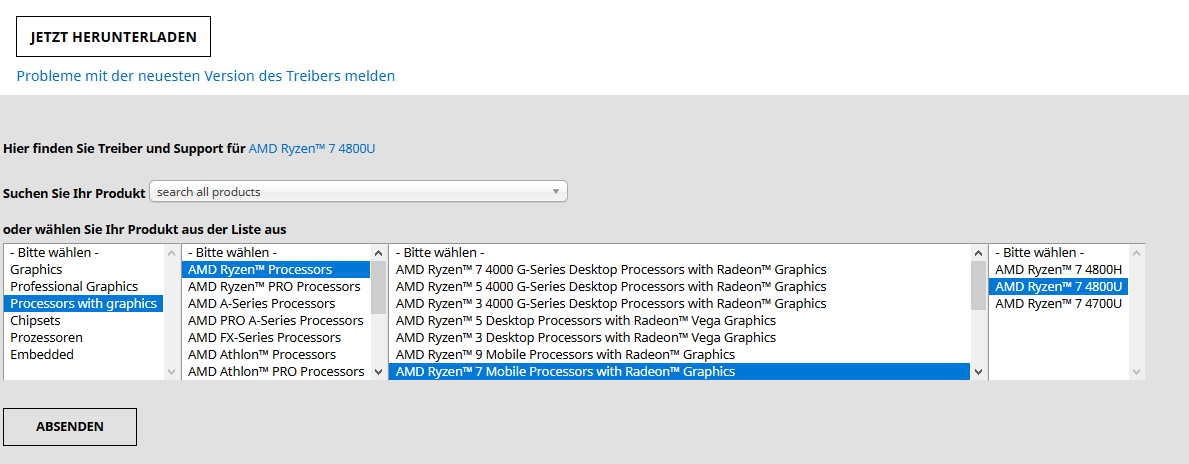Open the 'Probleme mit der neuesten Version' link

[x=205, y=76]
